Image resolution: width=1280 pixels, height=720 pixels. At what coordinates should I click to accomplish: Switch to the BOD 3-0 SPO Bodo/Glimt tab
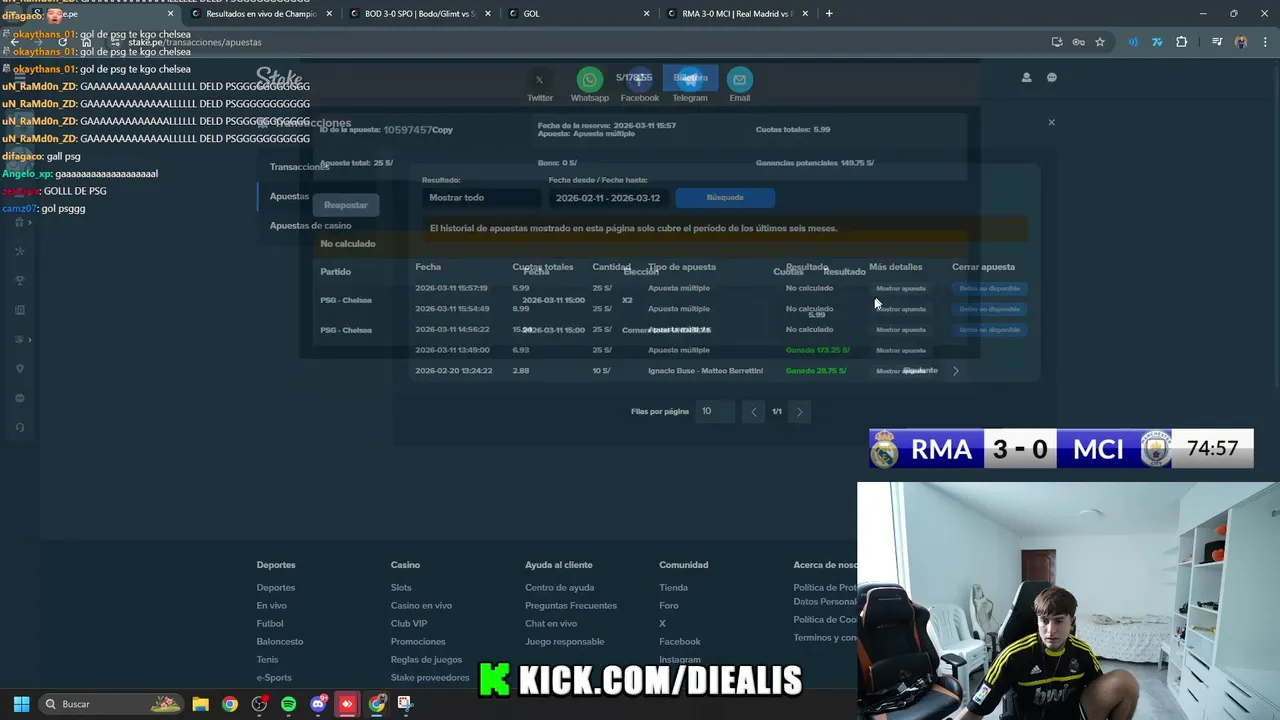pyautogui.click(x=420, y=14)
